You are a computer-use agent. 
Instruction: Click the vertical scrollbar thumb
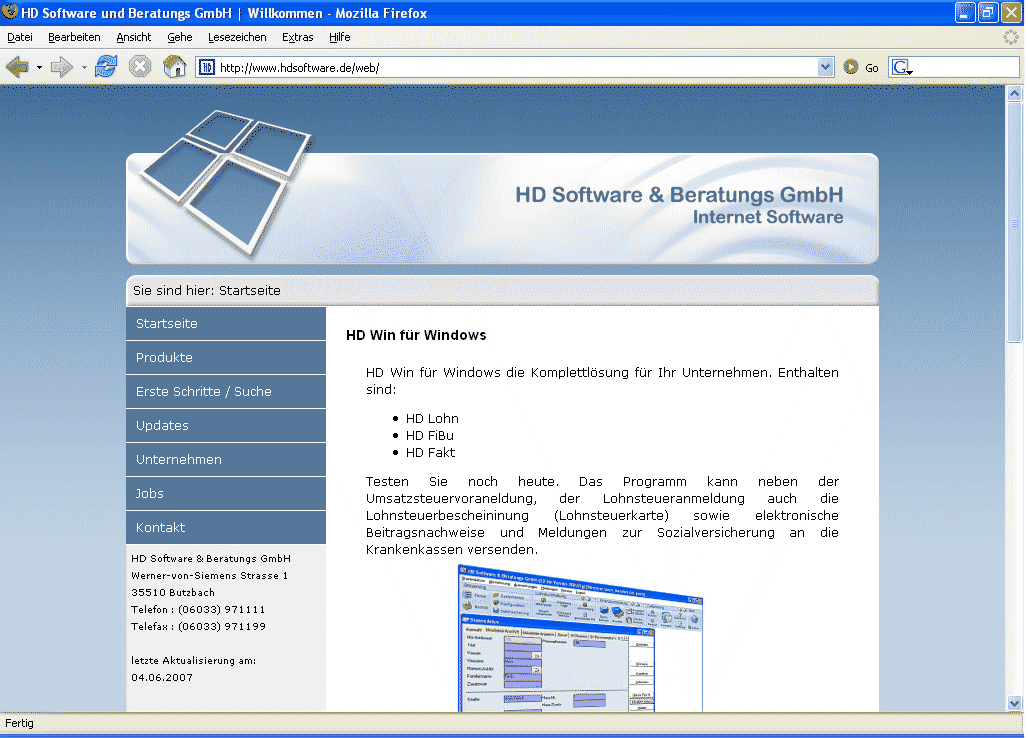(x=1014, y=222)
